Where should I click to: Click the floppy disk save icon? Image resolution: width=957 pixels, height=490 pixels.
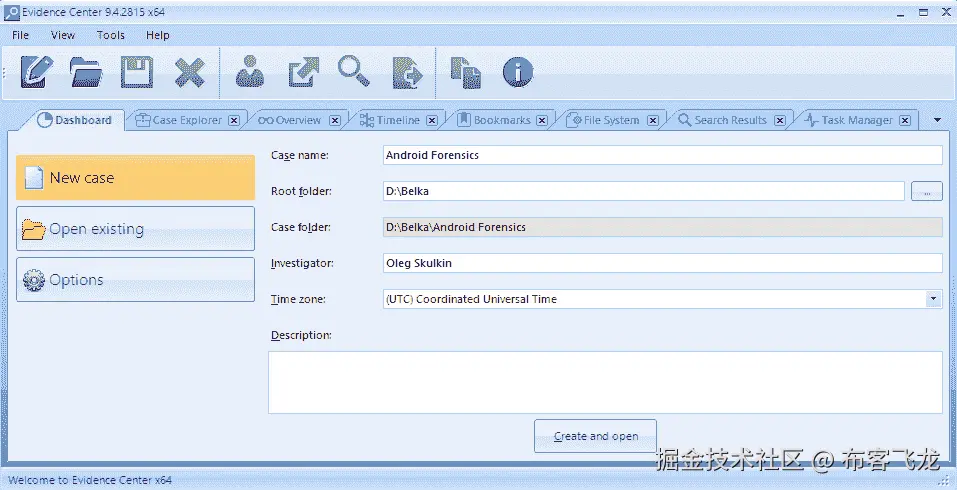click(x=137, y=72)
